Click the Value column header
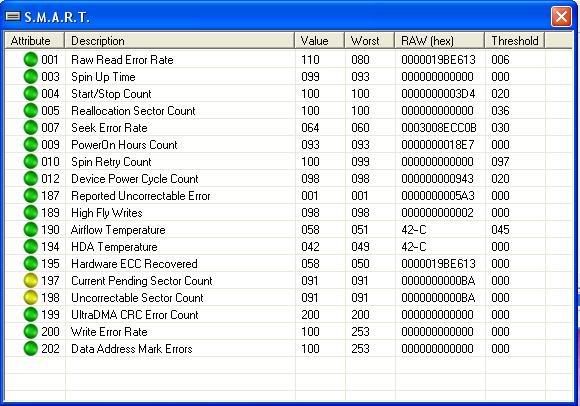The image size is (580, 406). (320, 40)
